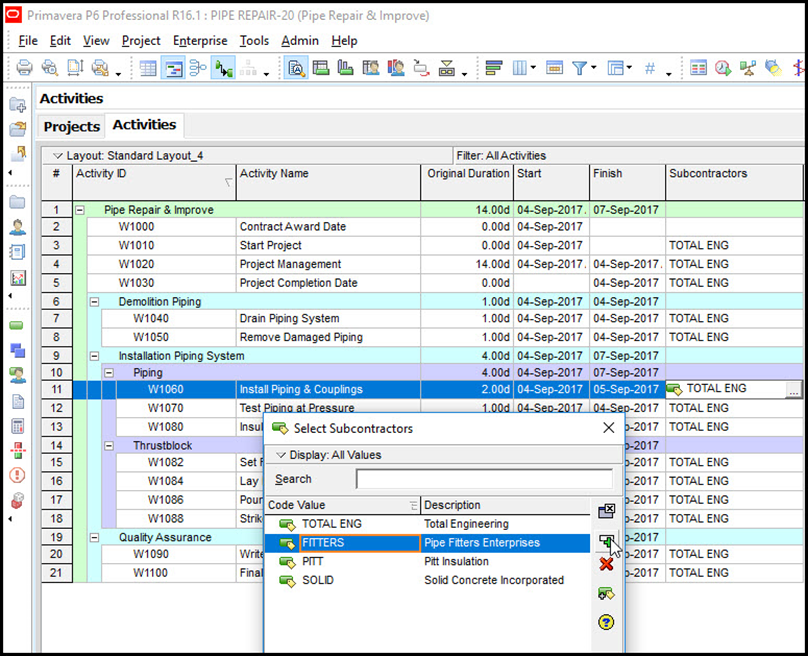Click the ellipsis button in the Subcontractors cell
Viewport: 808px width, 656px height.
793,391
